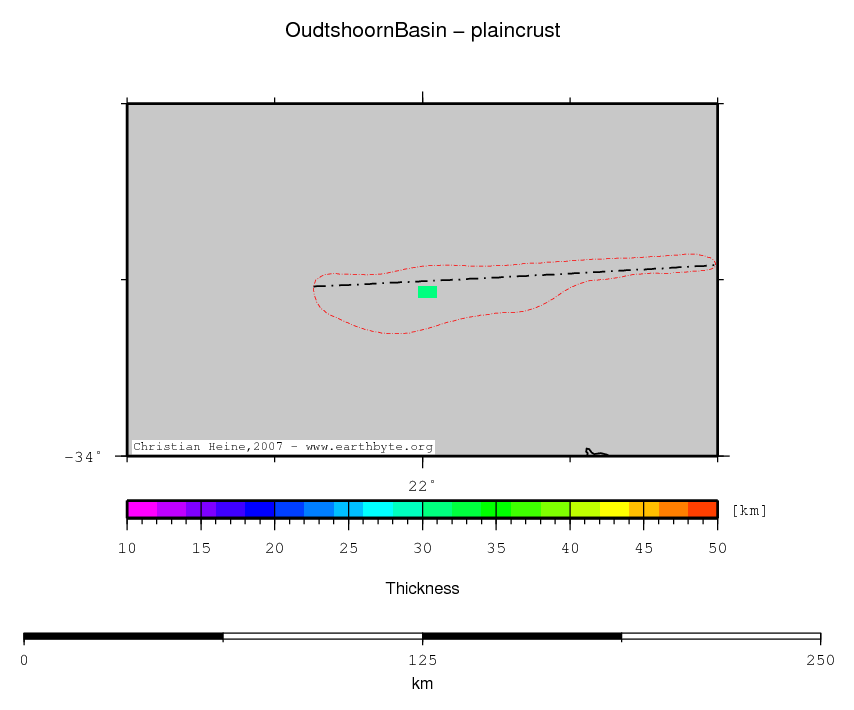Click the green crust thickness cell on the map

[427, 292]
